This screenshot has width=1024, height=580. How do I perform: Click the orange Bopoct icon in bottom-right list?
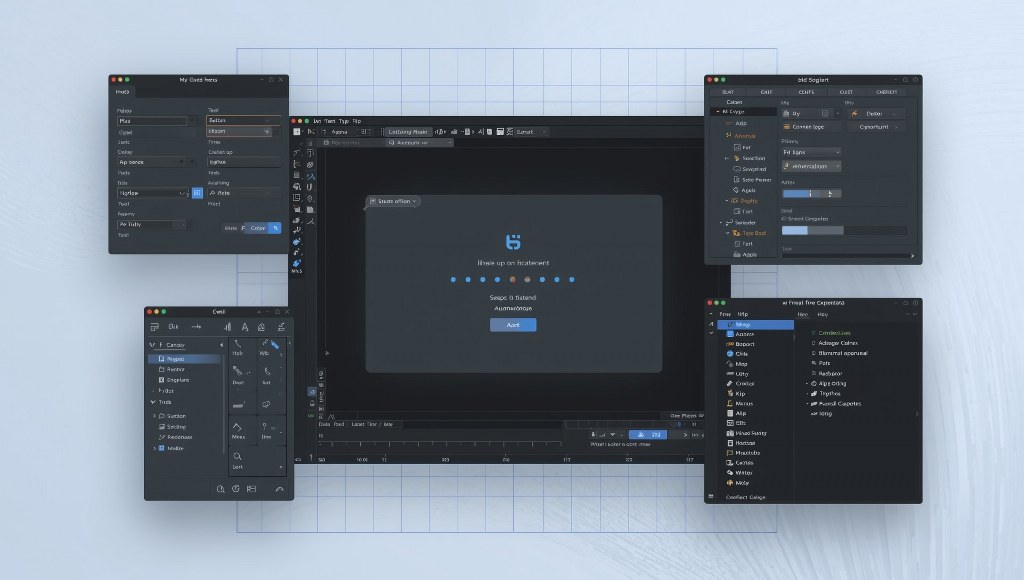click(730, 344)
